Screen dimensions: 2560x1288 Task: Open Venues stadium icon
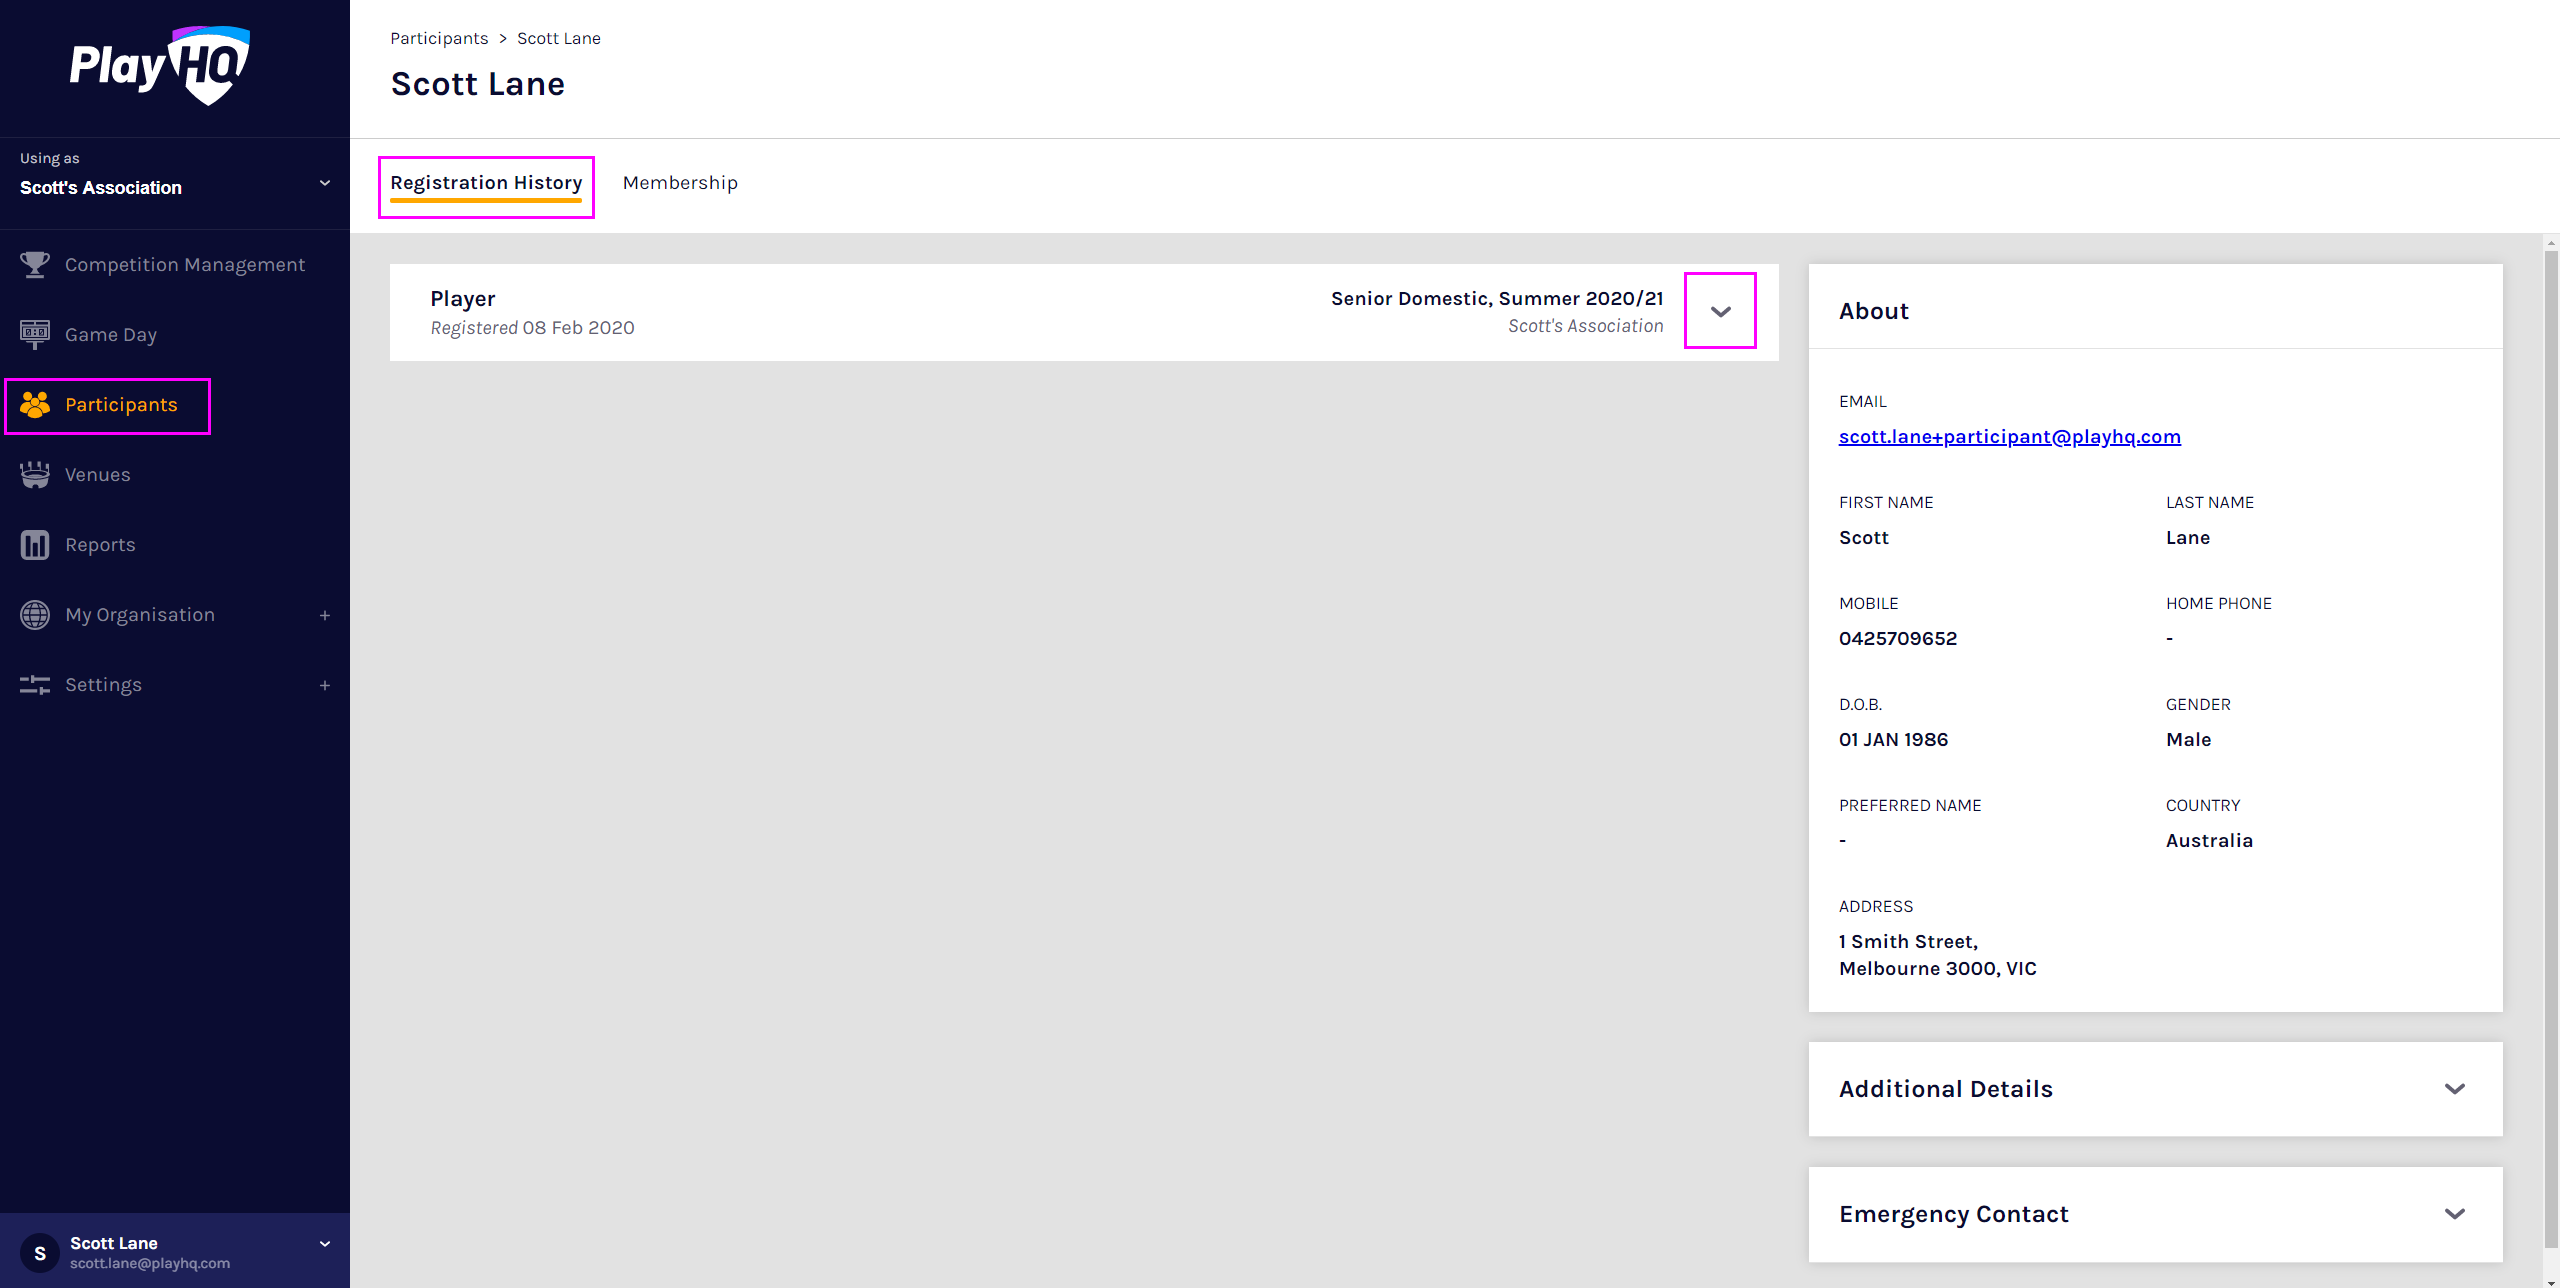pos(35,475)
